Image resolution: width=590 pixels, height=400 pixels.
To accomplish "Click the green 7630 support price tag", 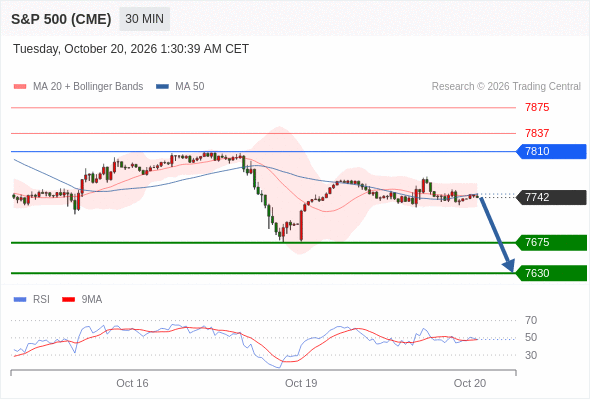I will click(551, 273).
